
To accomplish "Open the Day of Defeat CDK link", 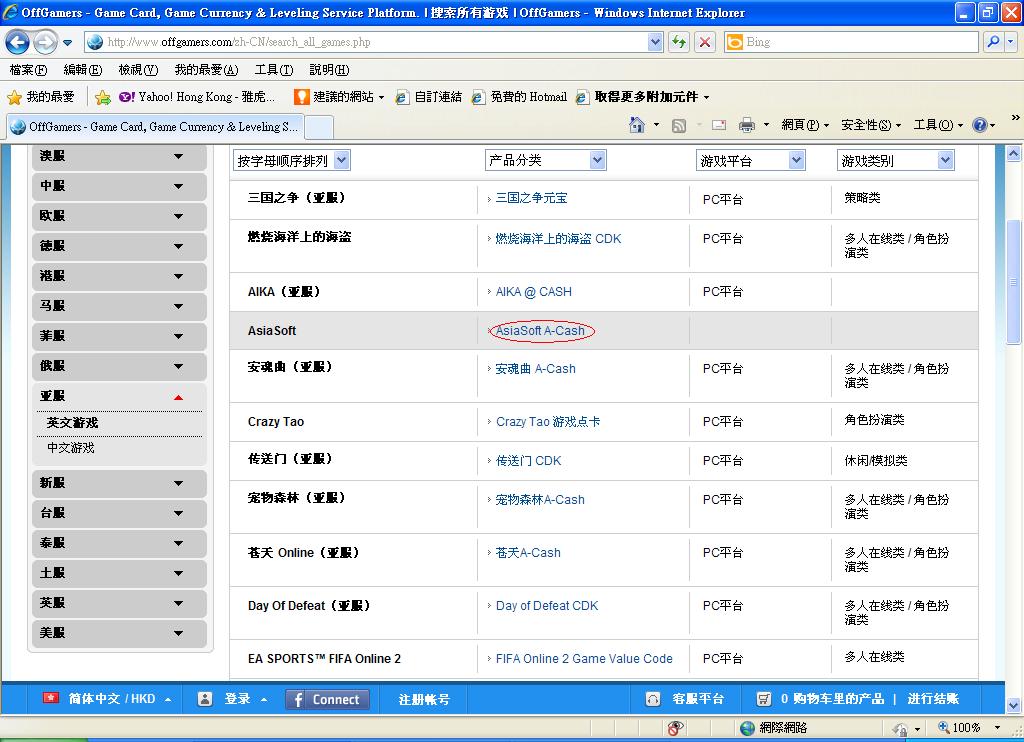I will tap(547, 606).
